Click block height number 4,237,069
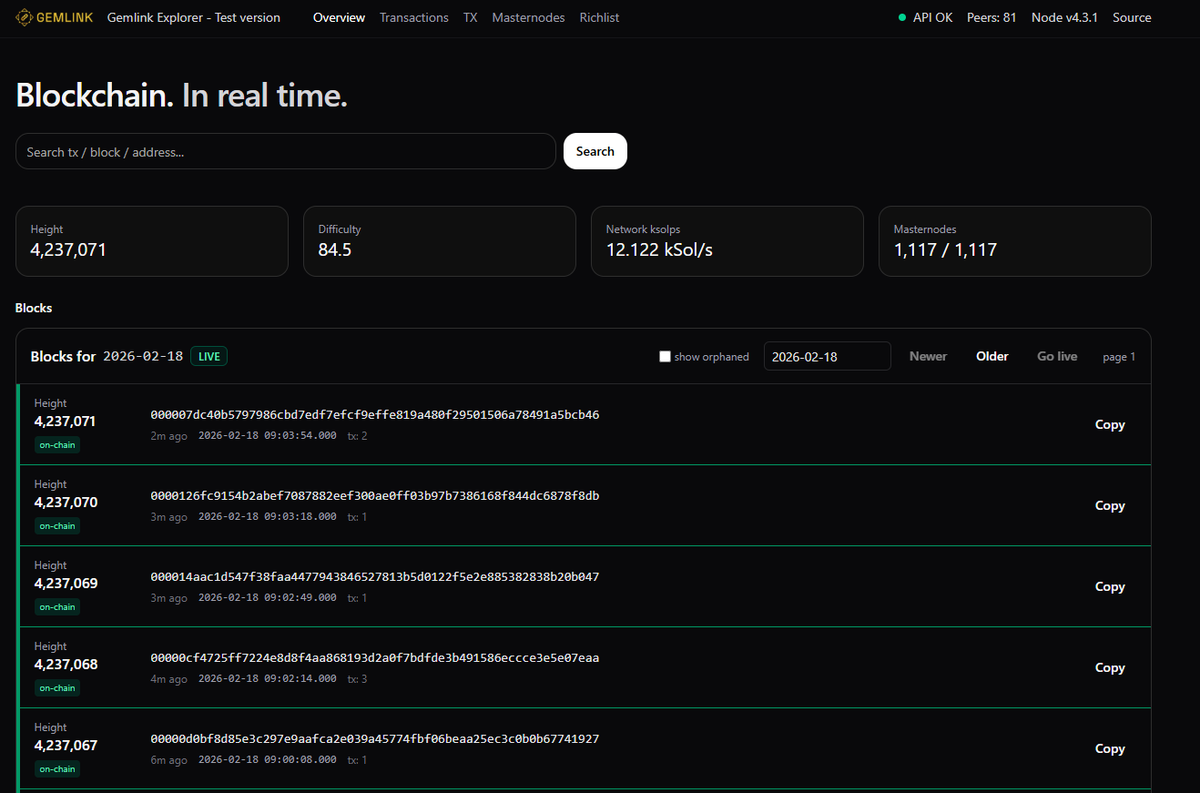This screenshot has height=793, width=1200. click(66, 583)
